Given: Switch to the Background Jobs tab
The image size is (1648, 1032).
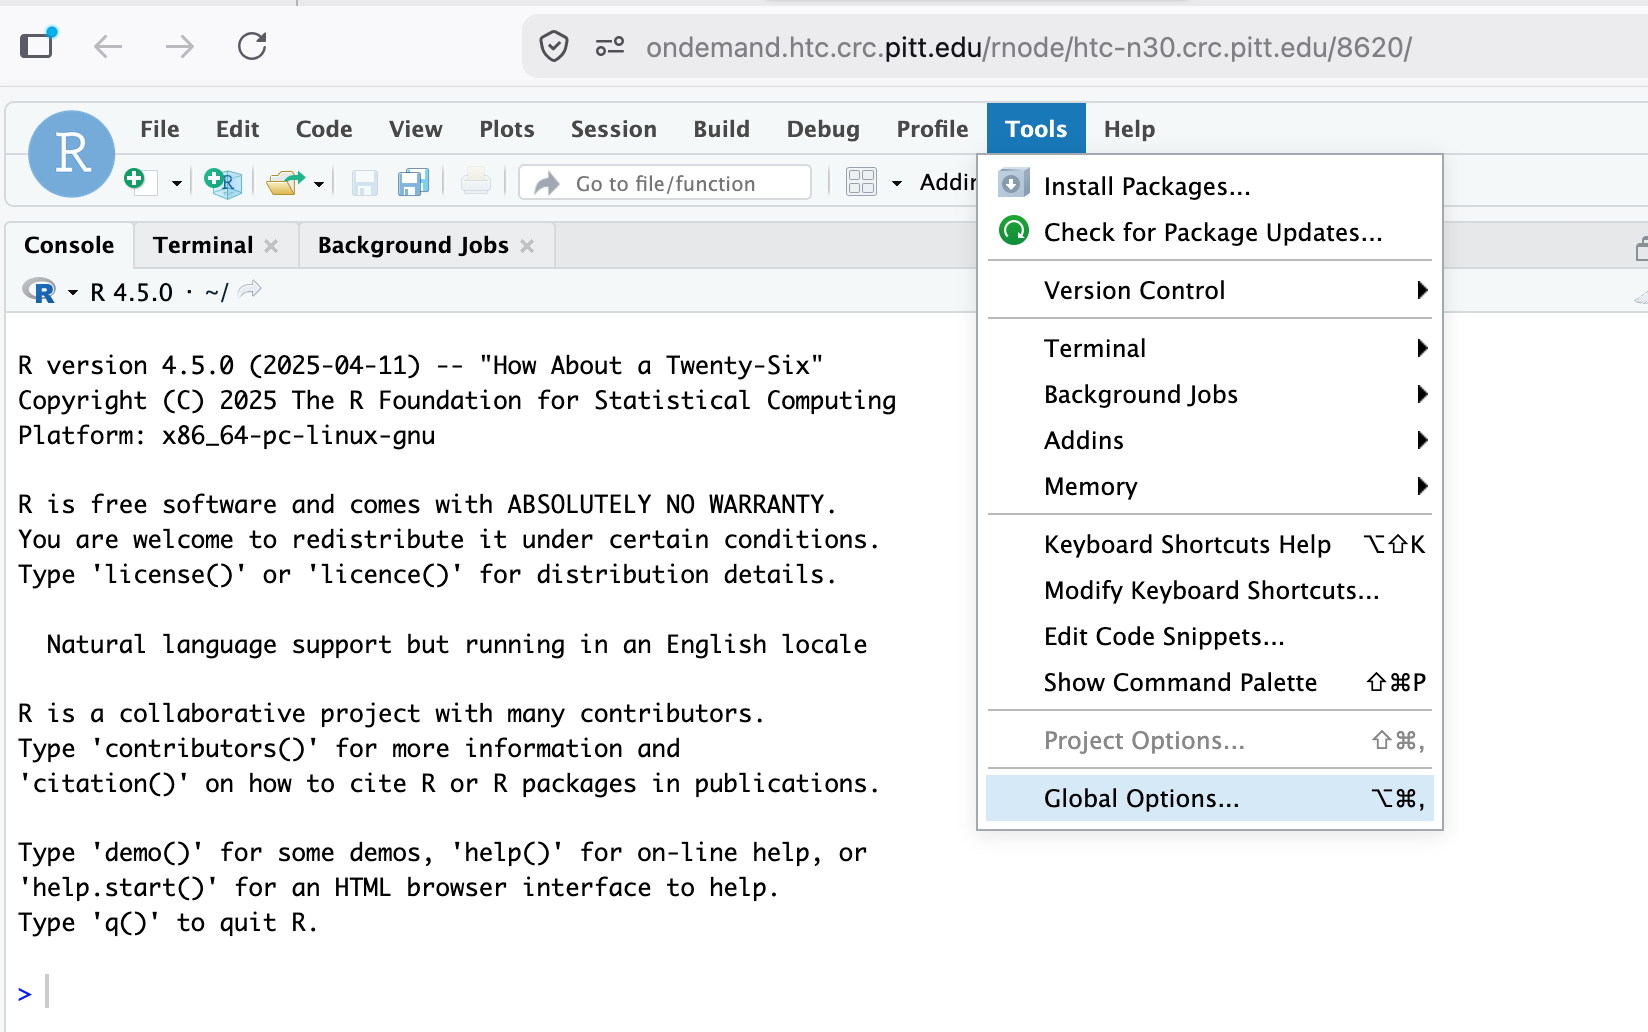Looking at the screenshot, I should [x=413, y=245].
